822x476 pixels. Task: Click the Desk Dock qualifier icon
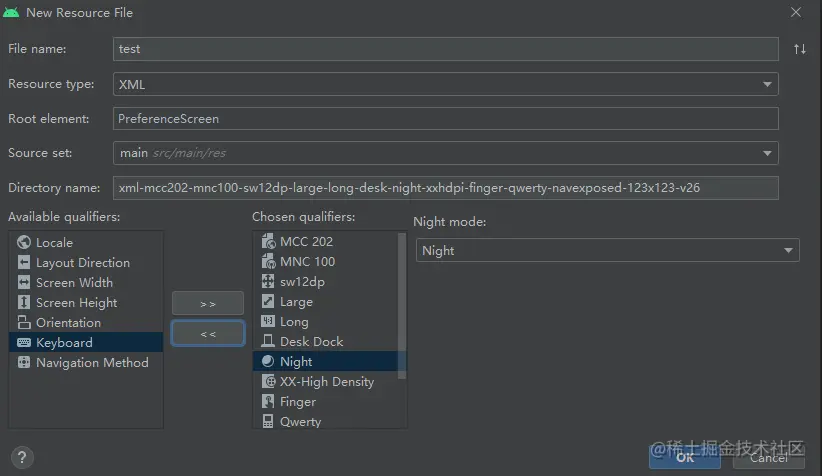(268, 341)
